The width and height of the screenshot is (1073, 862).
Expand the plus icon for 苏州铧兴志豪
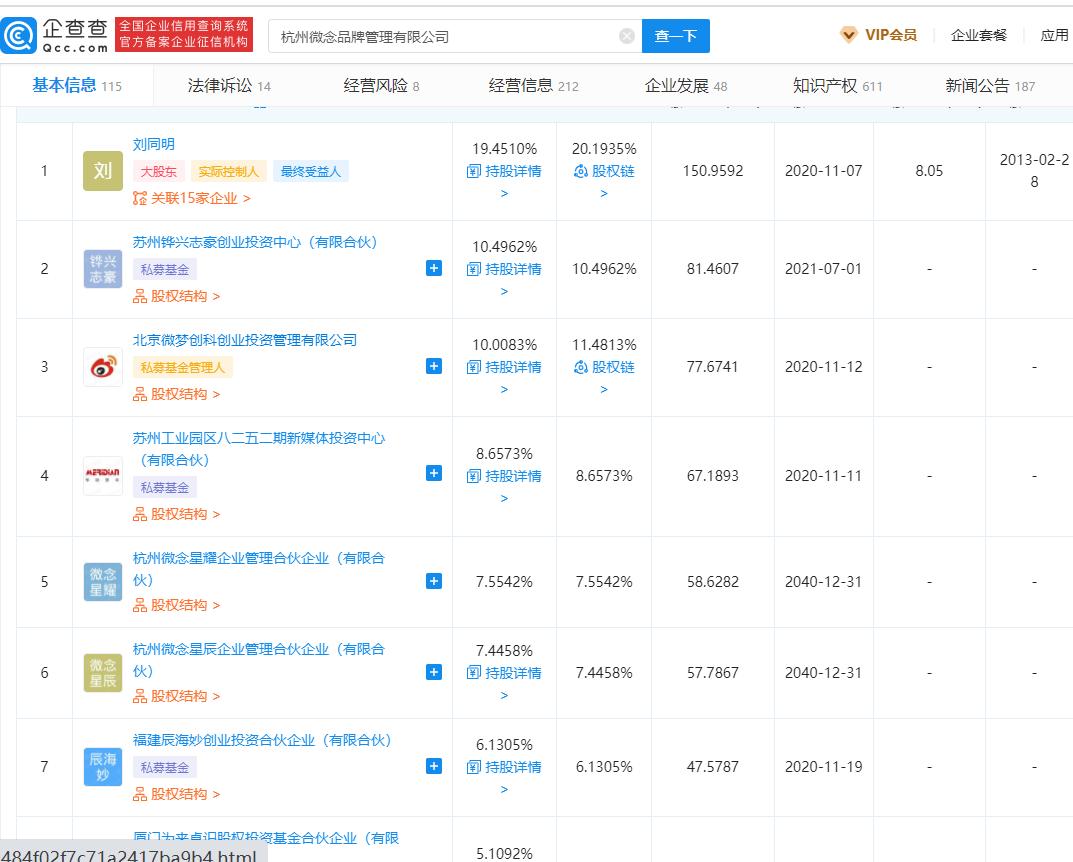pyautogui.click(x=434, y=268)
